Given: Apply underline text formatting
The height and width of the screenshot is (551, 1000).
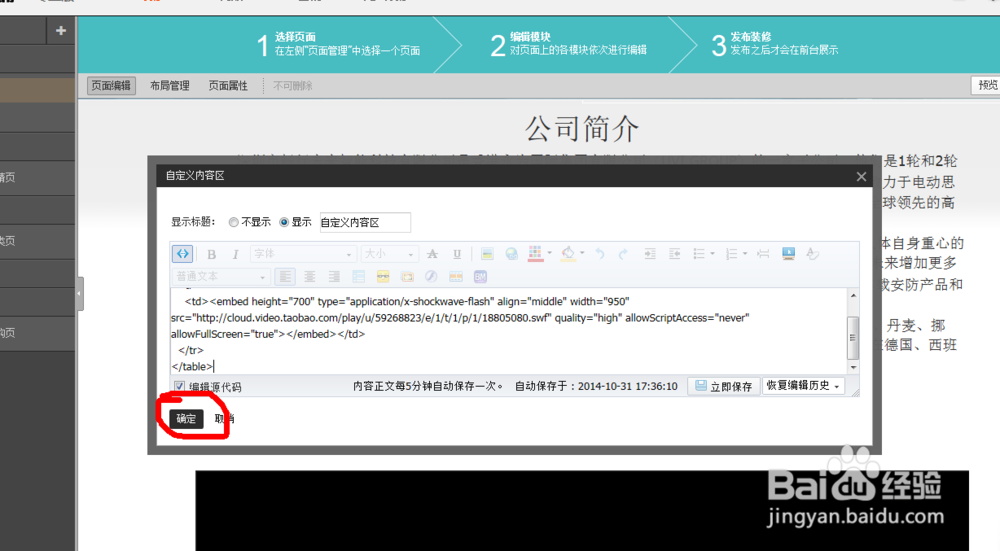Looking at the screenshot, I should coord(457,254).
